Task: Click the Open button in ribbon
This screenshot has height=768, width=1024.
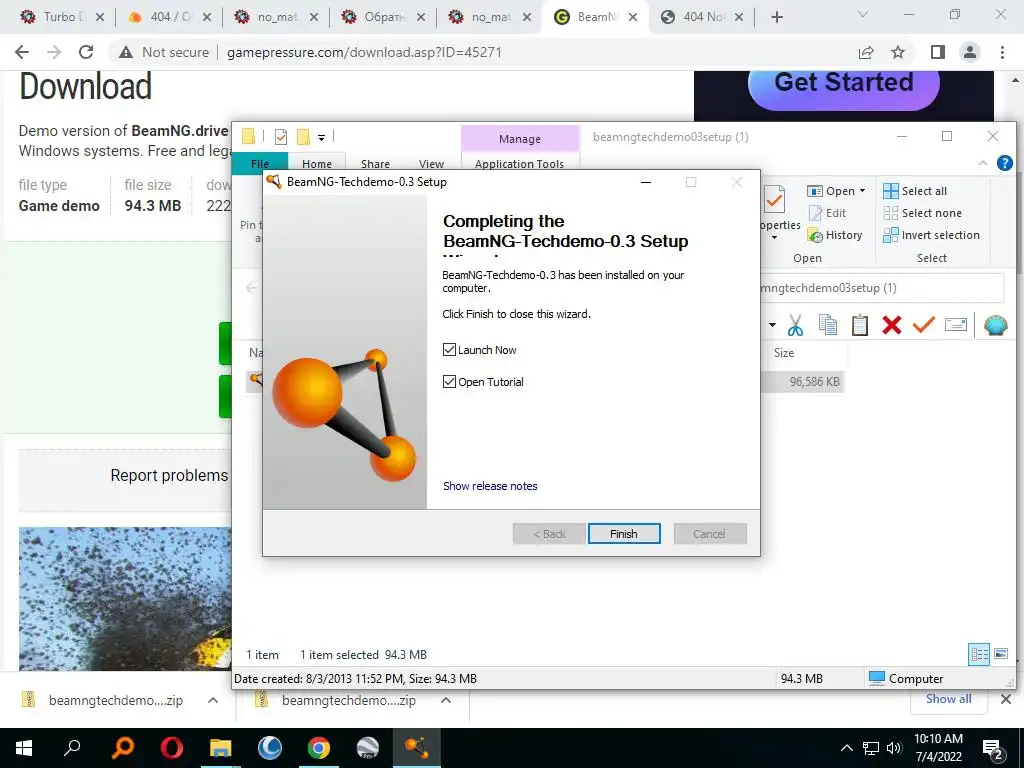Action: point(831,191)
